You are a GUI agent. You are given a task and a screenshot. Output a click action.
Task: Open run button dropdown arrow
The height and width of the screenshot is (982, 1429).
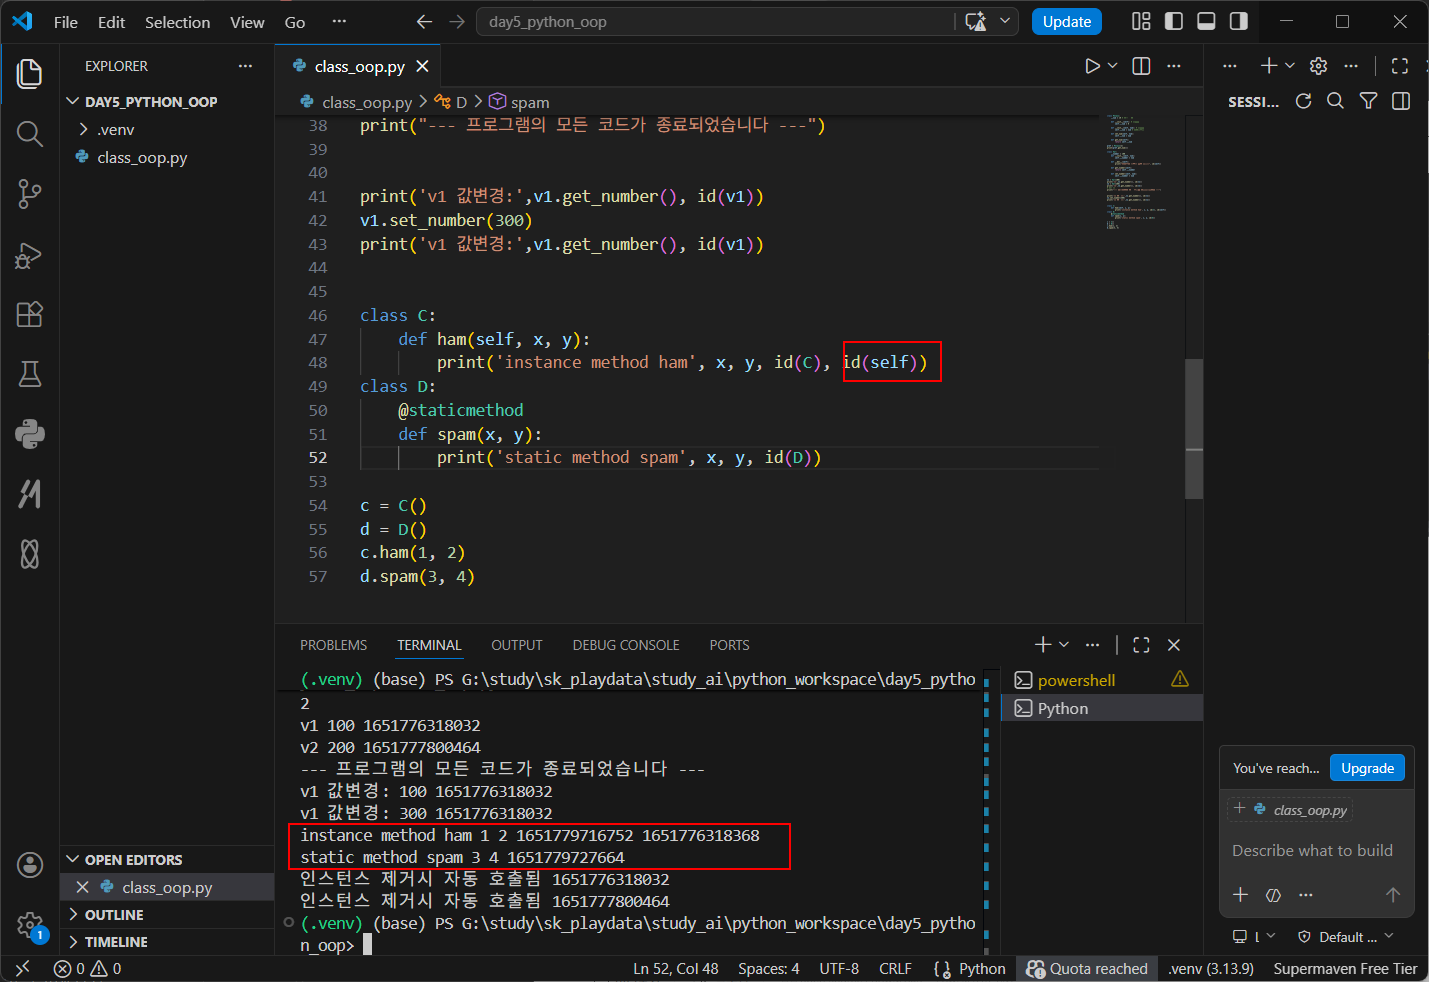click(x=1112, y=66)
